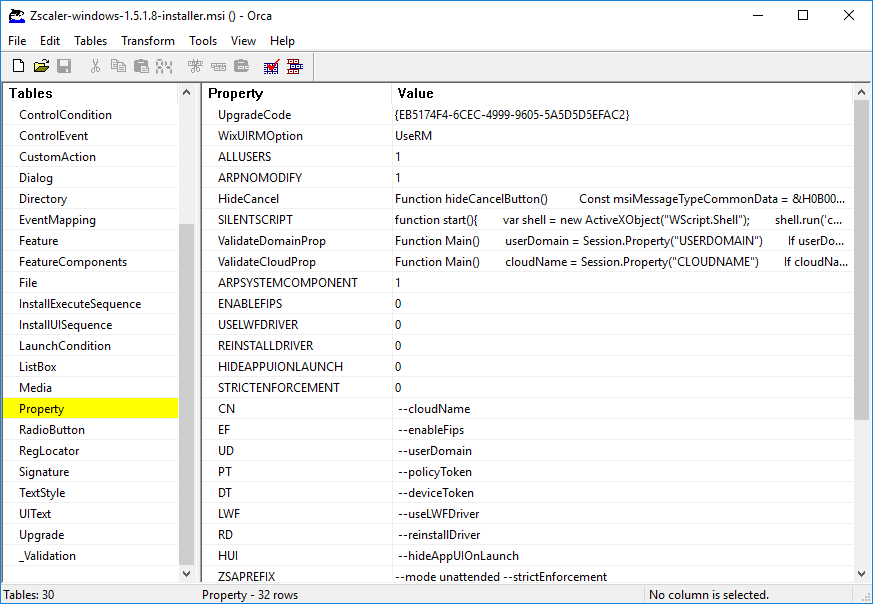Create a new MSI file with the New icon
The image size is (873, 604).
coord(18,65)
